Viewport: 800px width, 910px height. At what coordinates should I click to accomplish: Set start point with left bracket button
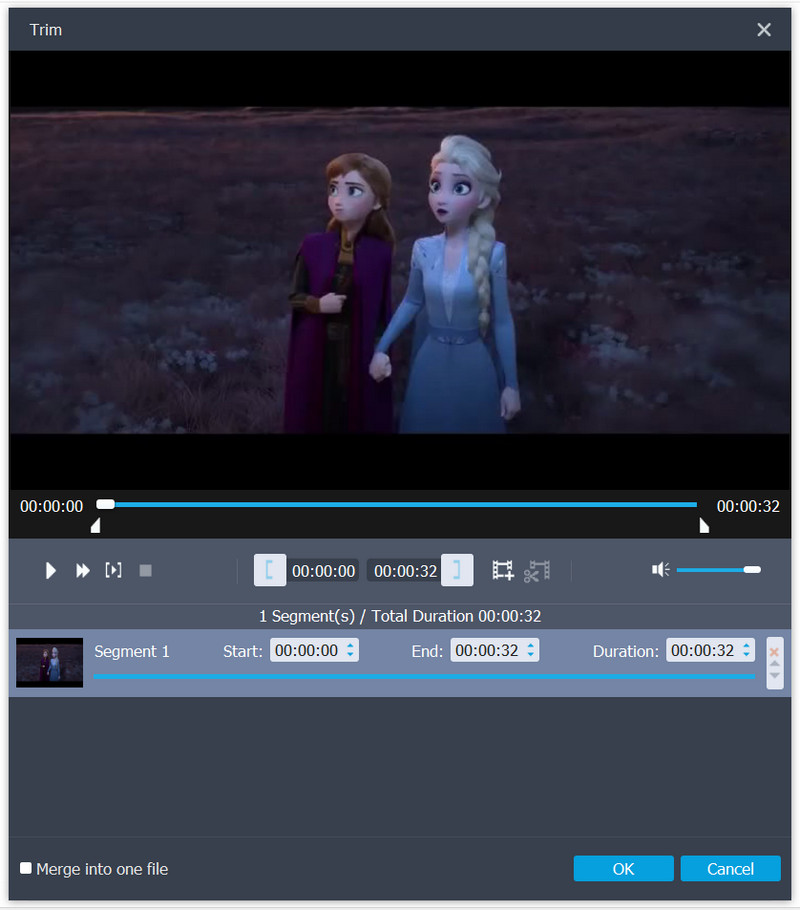coord(269,570)
